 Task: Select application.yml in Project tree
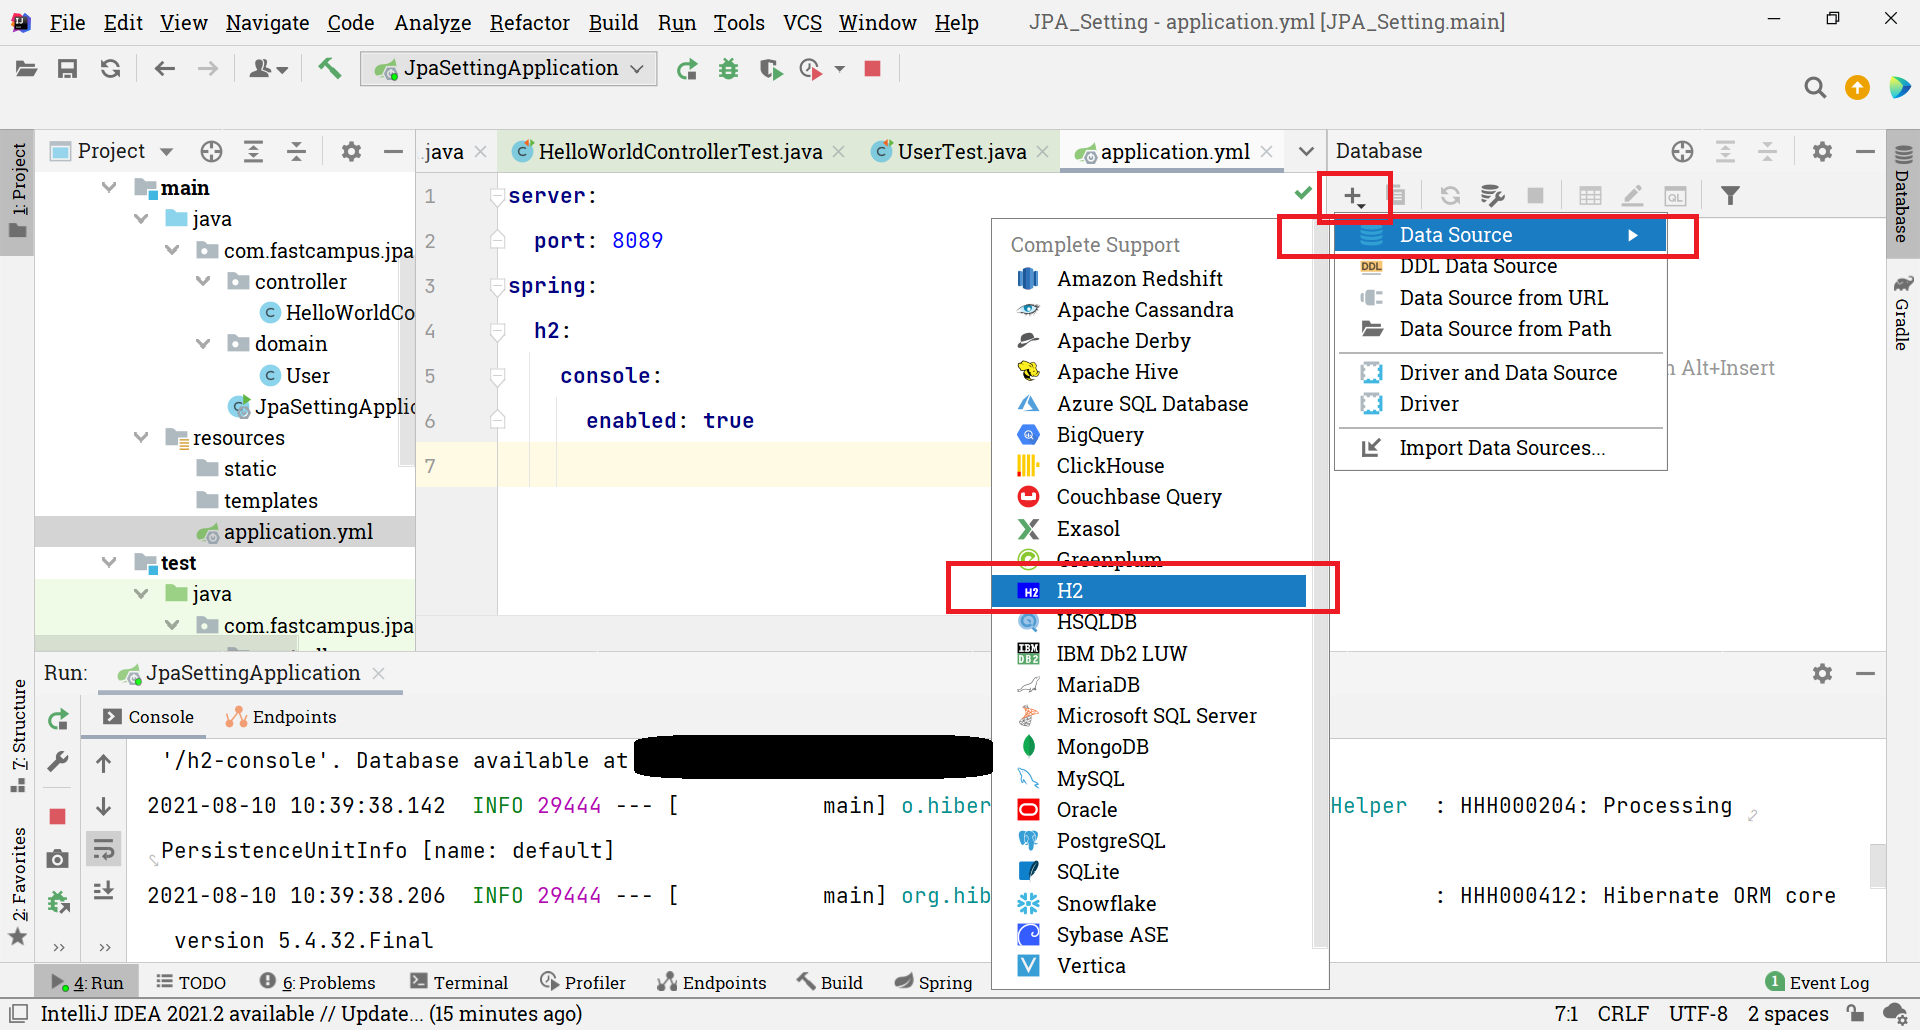[x=225, y=531]
